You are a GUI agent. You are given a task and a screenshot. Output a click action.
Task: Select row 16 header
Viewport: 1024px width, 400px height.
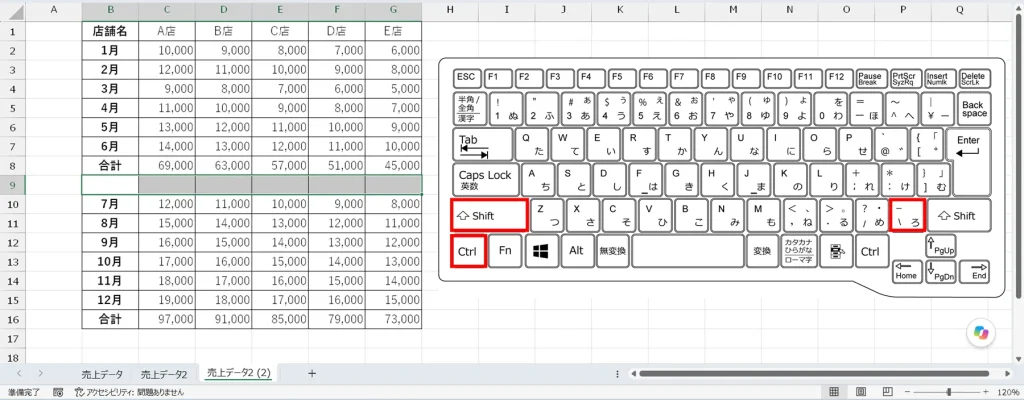(x=12, y=320)
